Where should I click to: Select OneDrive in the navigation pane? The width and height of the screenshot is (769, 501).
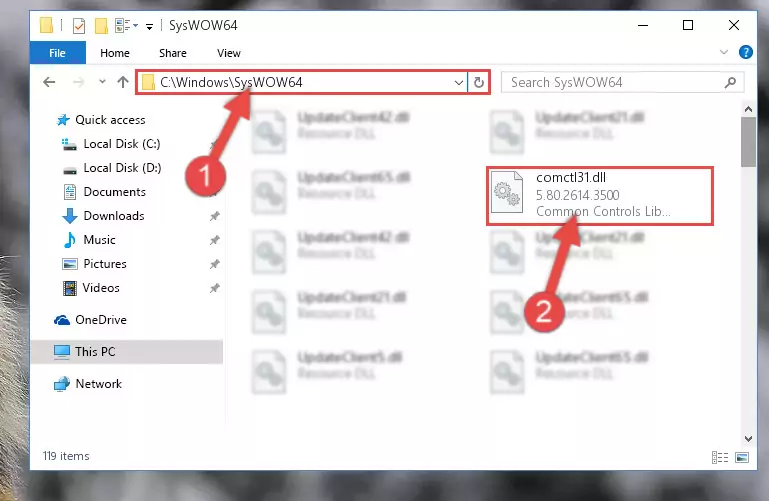pyautogui.click(x=90, y=320)
